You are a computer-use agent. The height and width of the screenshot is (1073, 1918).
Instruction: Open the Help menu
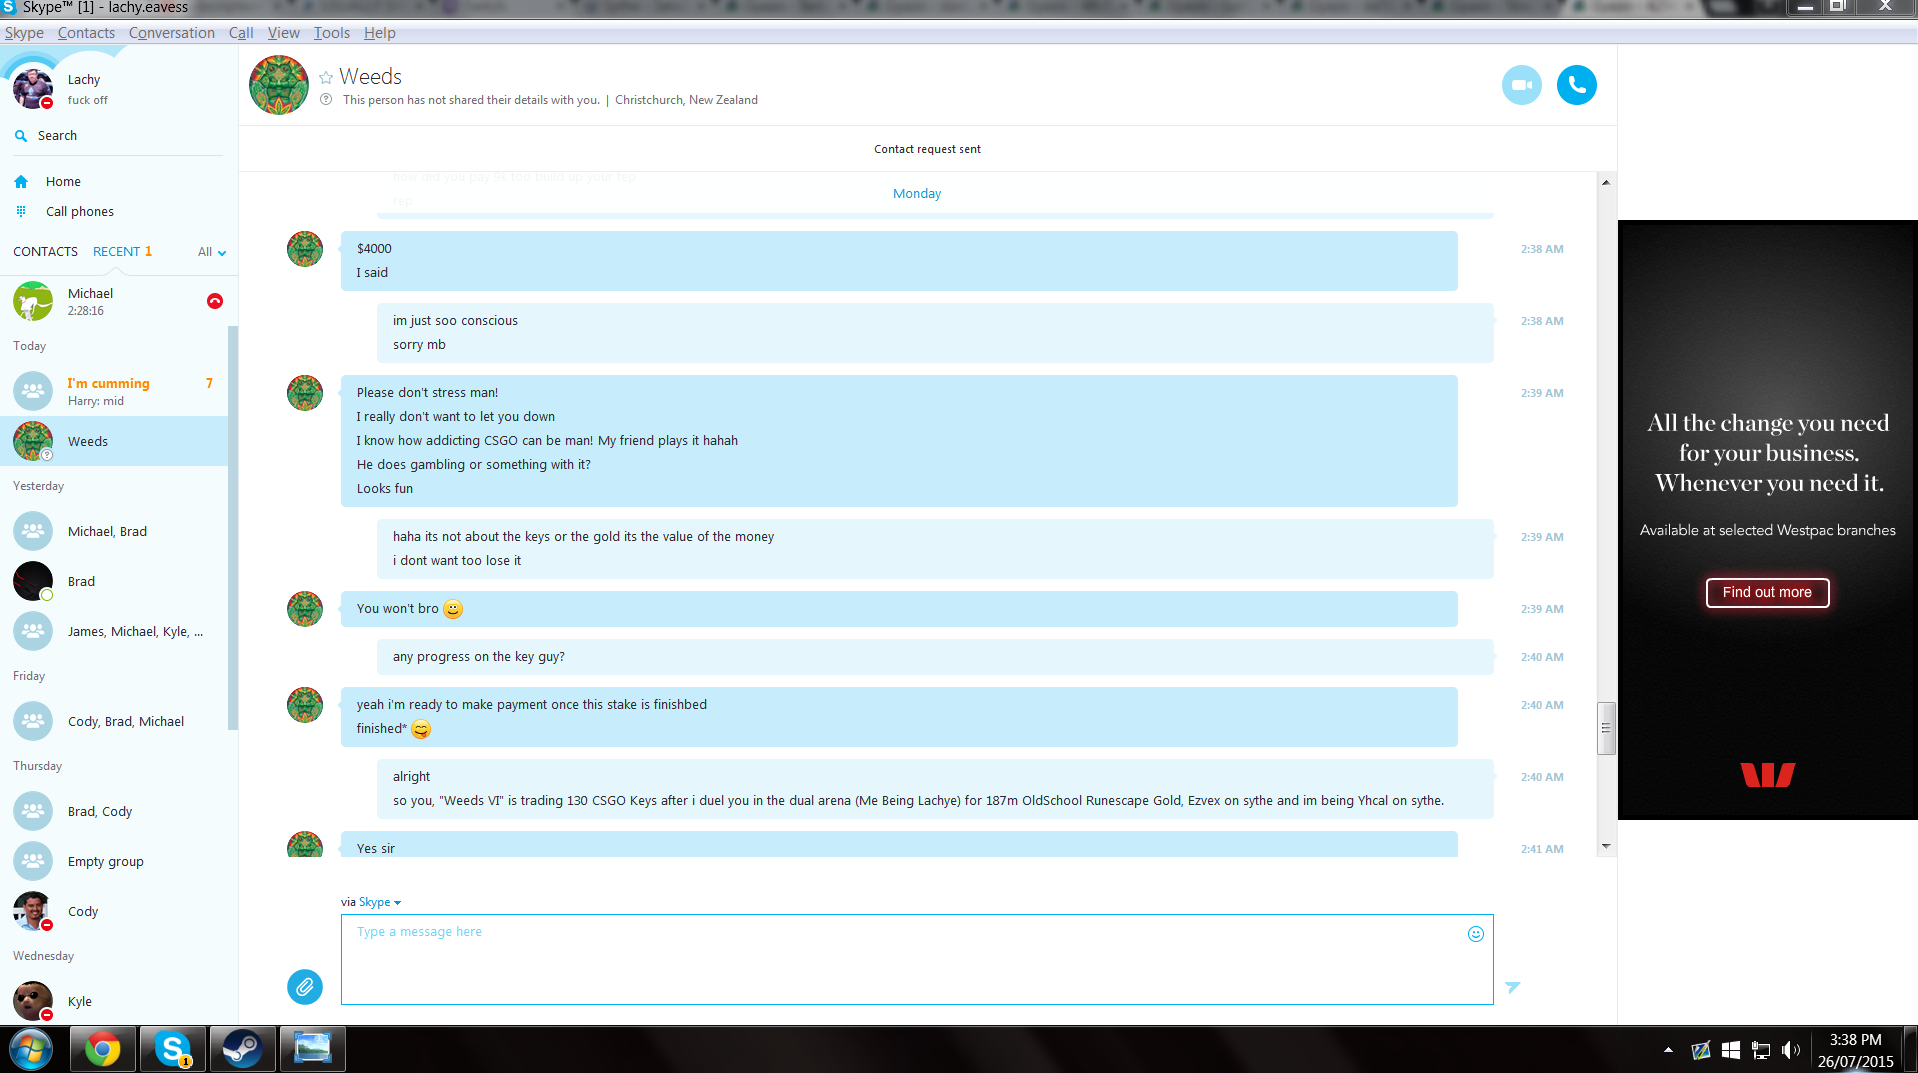click(380, 33)
